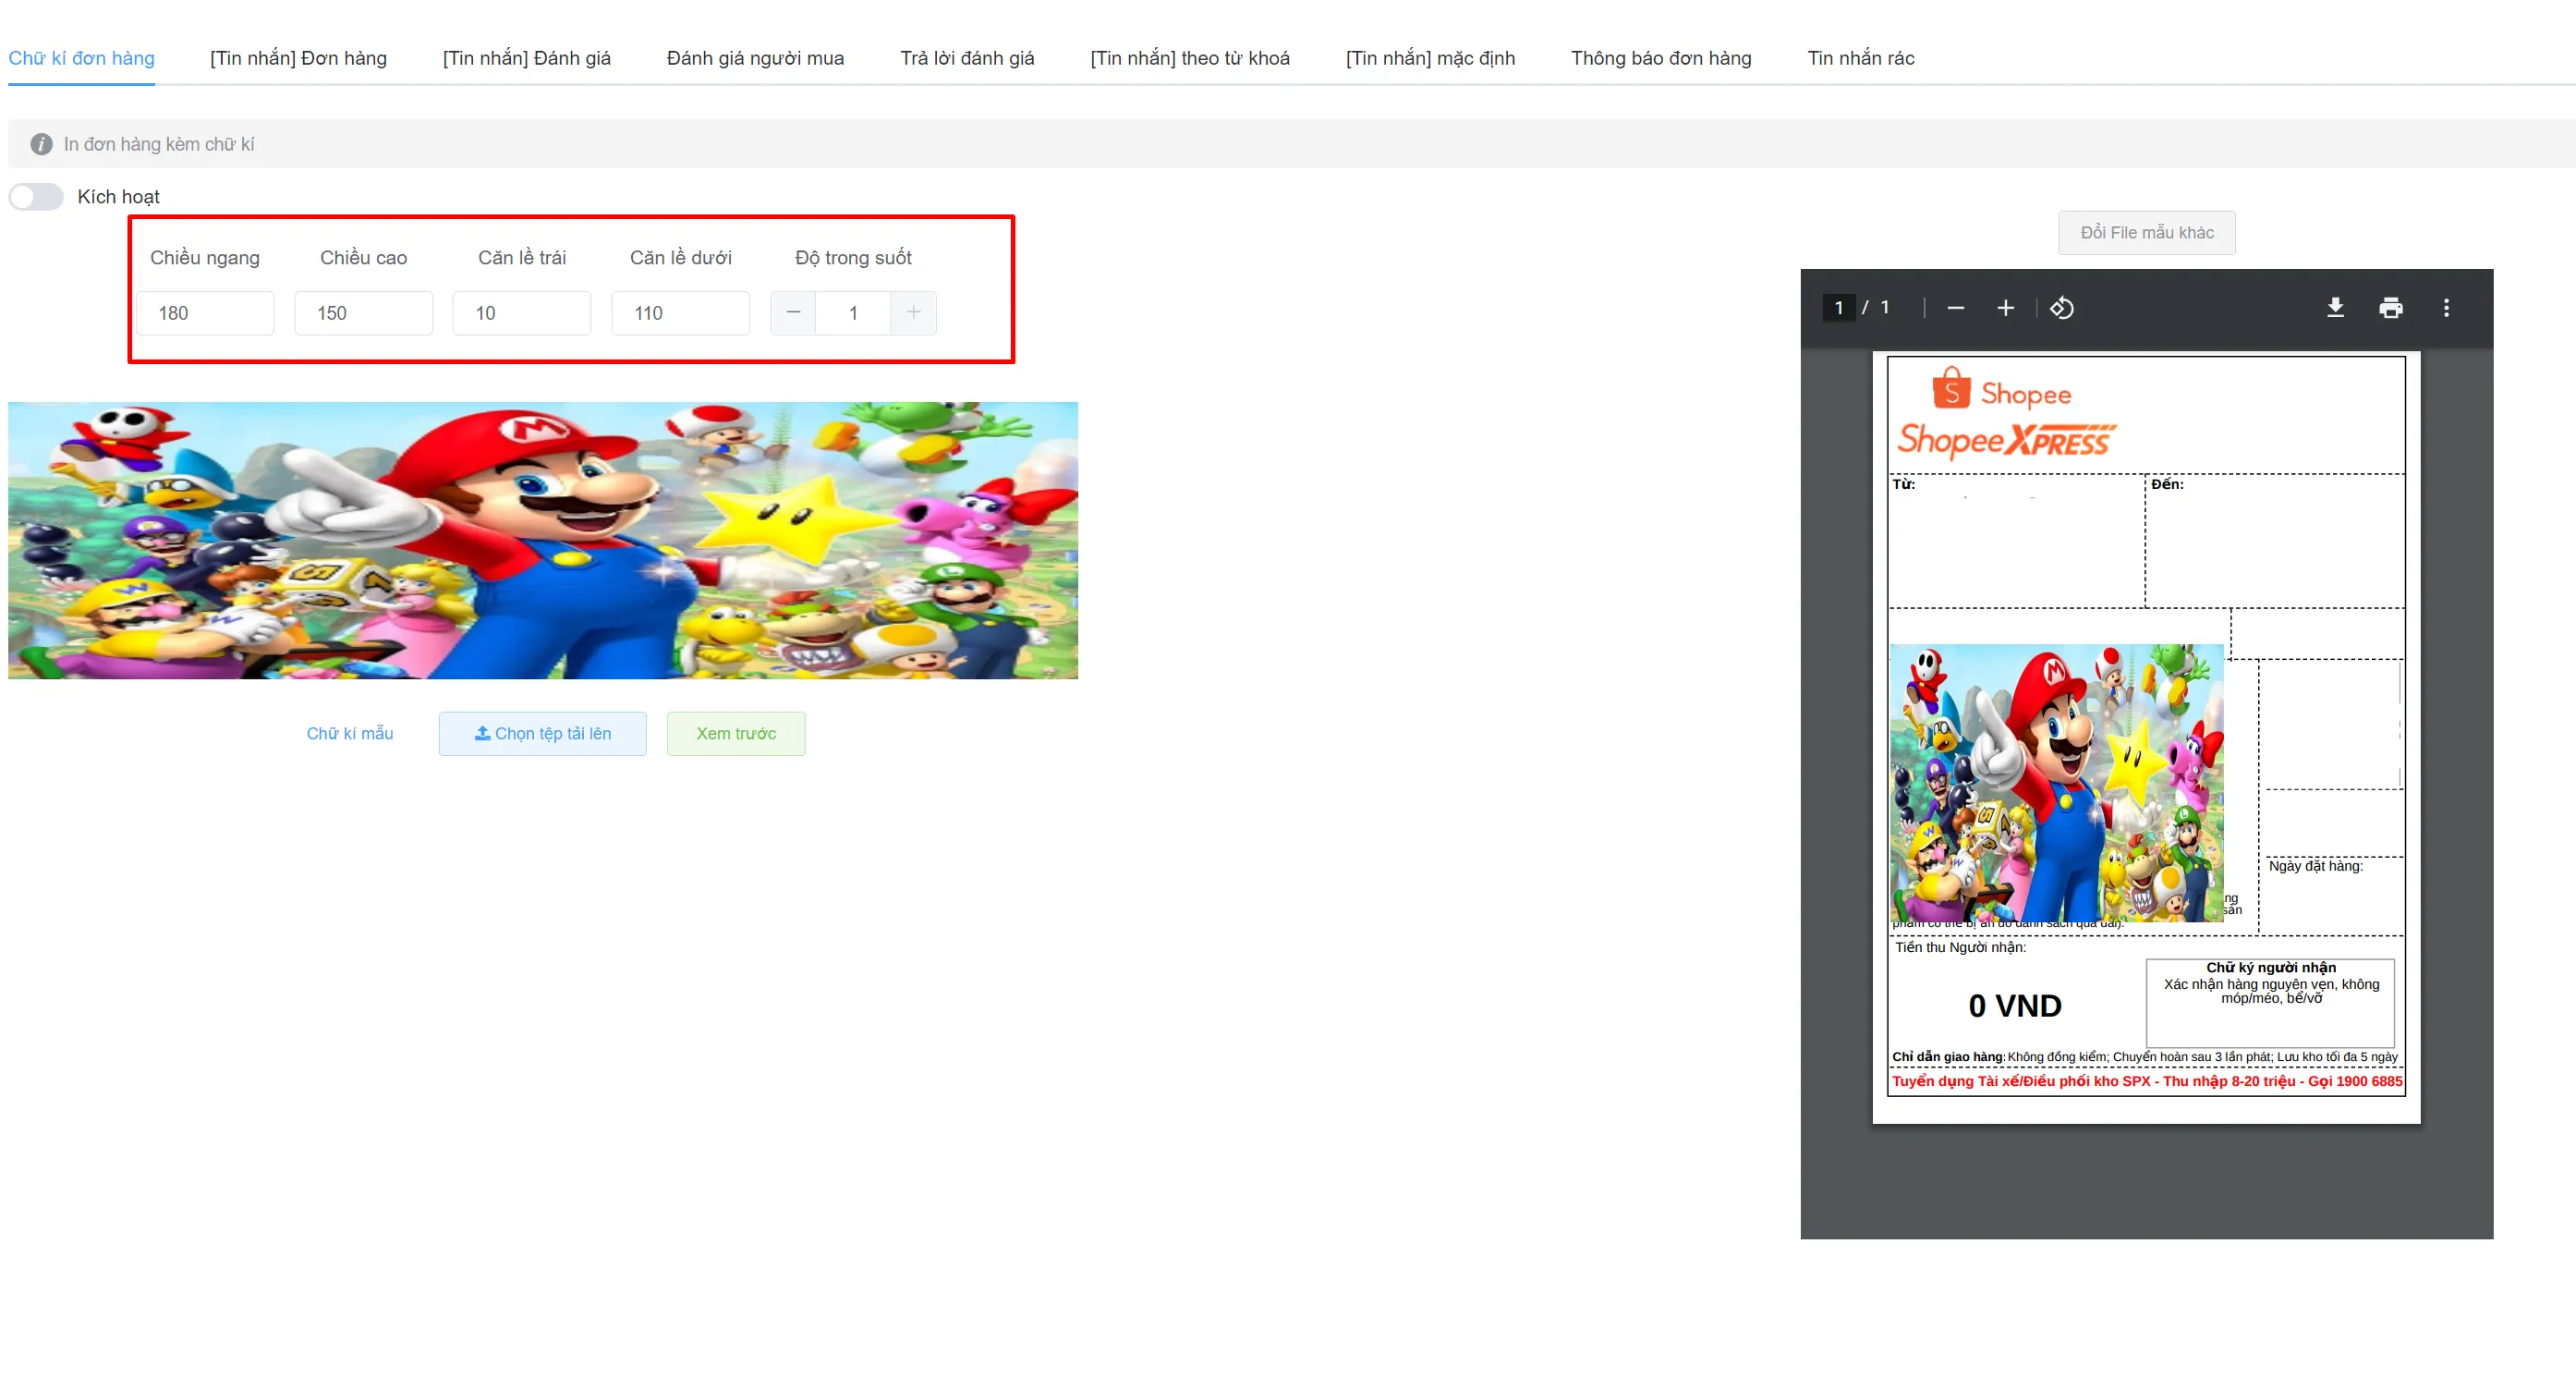Open [Tin nhắn] mặc định tab
The image size is (2576, 1378).
click(1430, 58)
